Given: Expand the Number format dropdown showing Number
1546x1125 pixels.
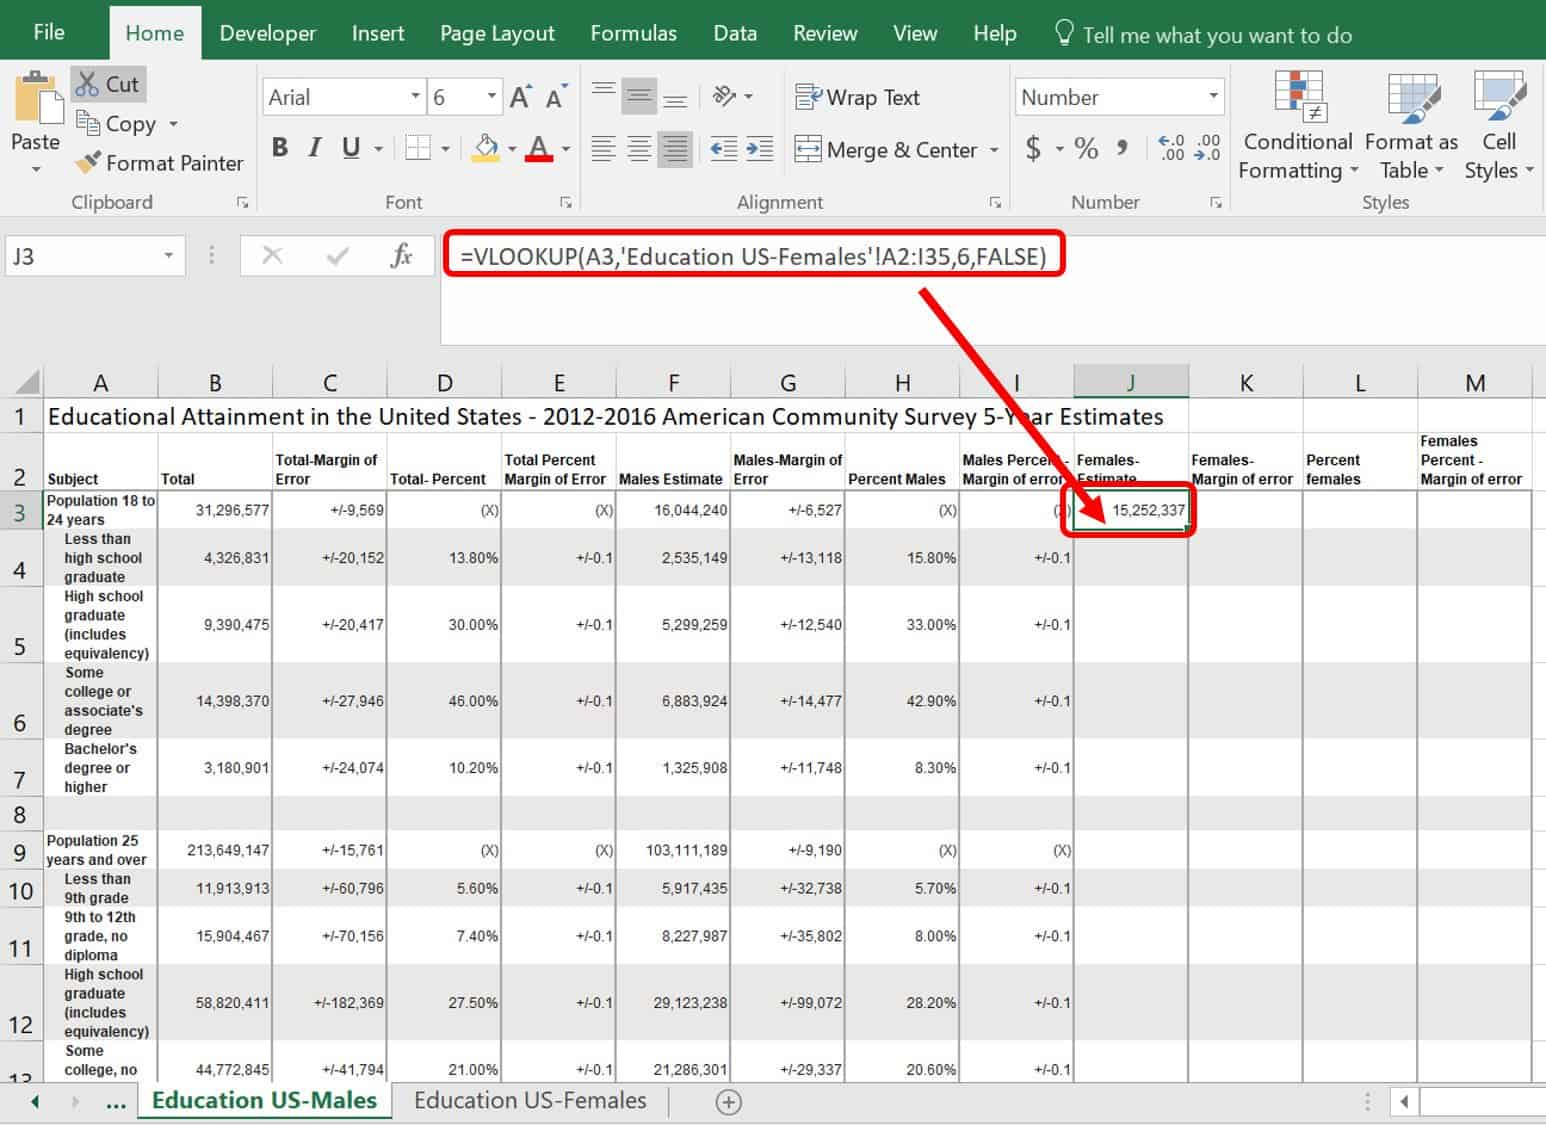Looking at the screenshot, I should tap(1214, 96).
